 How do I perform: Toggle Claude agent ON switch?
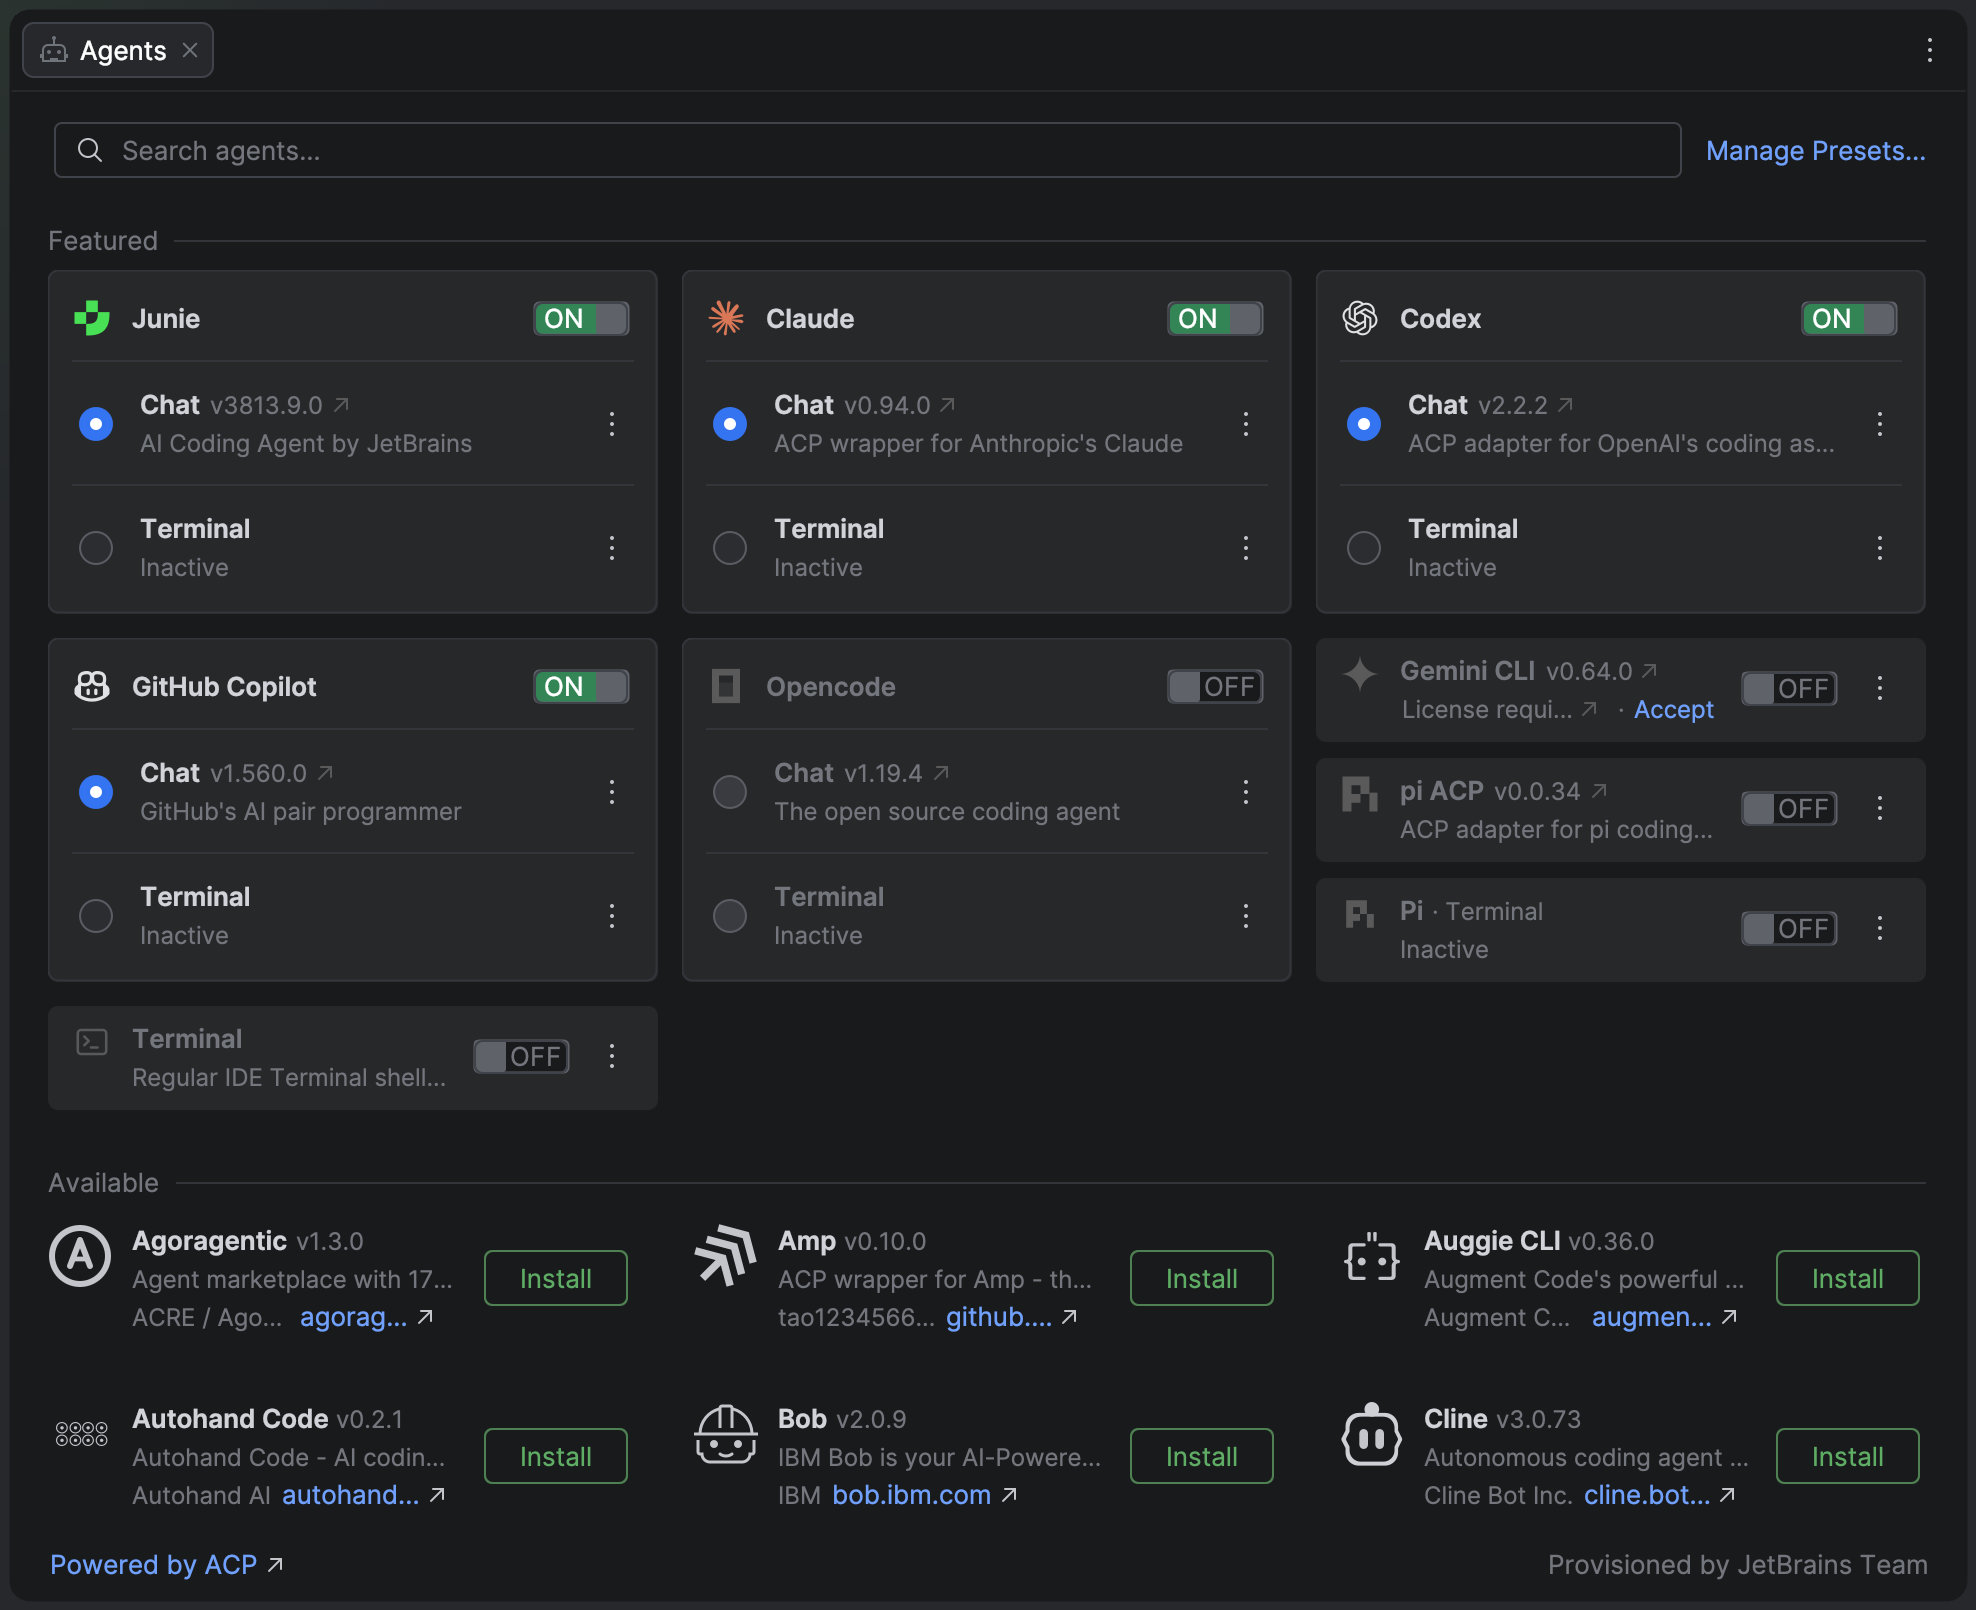click(1215, 319)
